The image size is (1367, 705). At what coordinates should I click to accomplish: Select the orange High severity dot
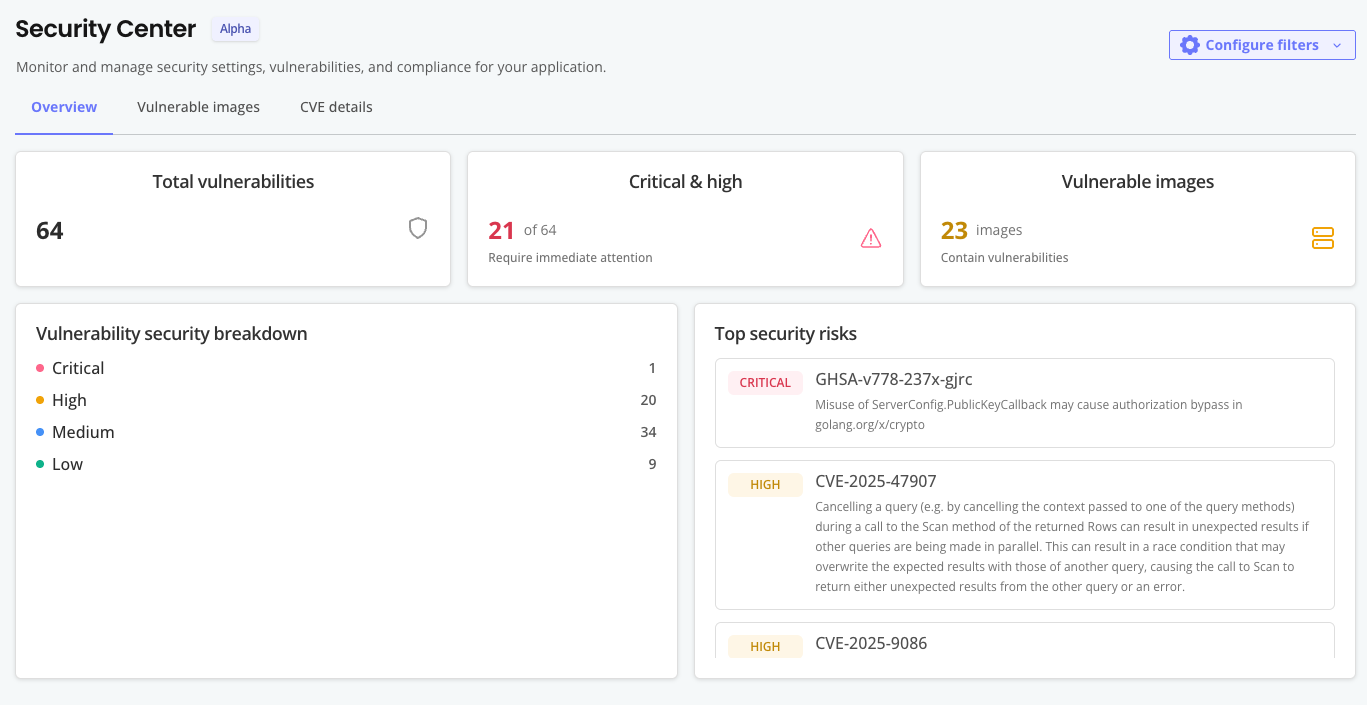[42, 400]
